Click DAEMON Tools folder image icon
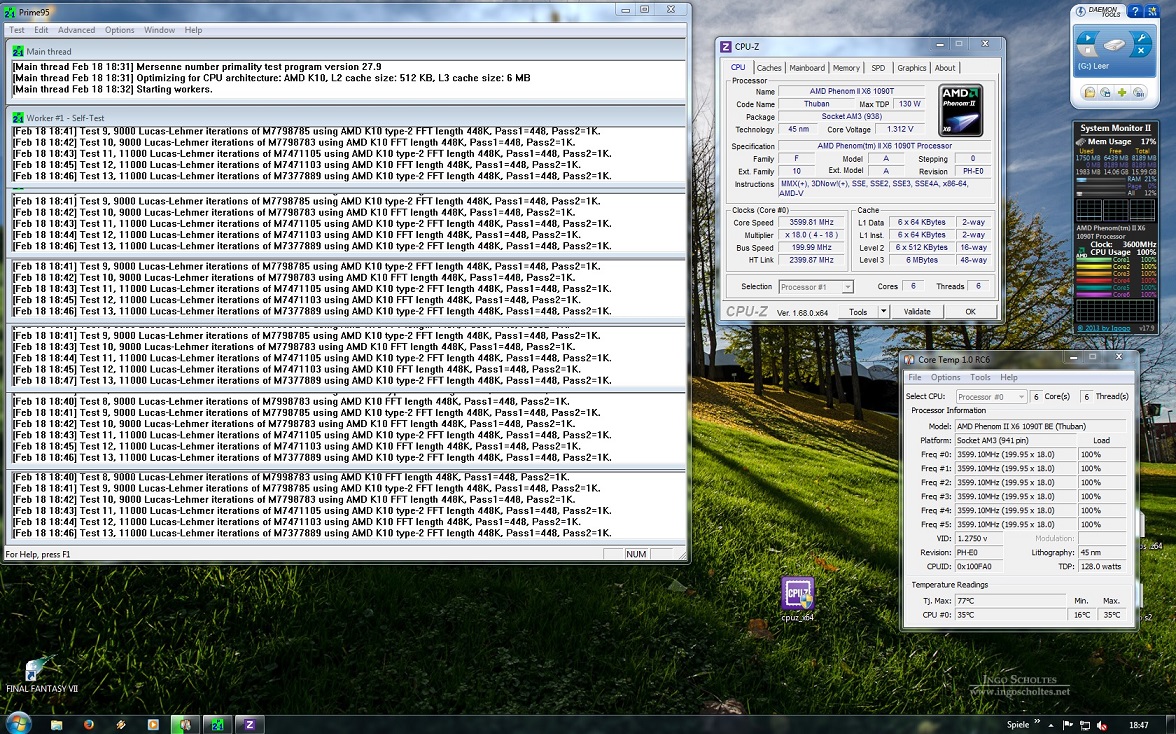This screenshot has height=734, width=1176. 1090,92
